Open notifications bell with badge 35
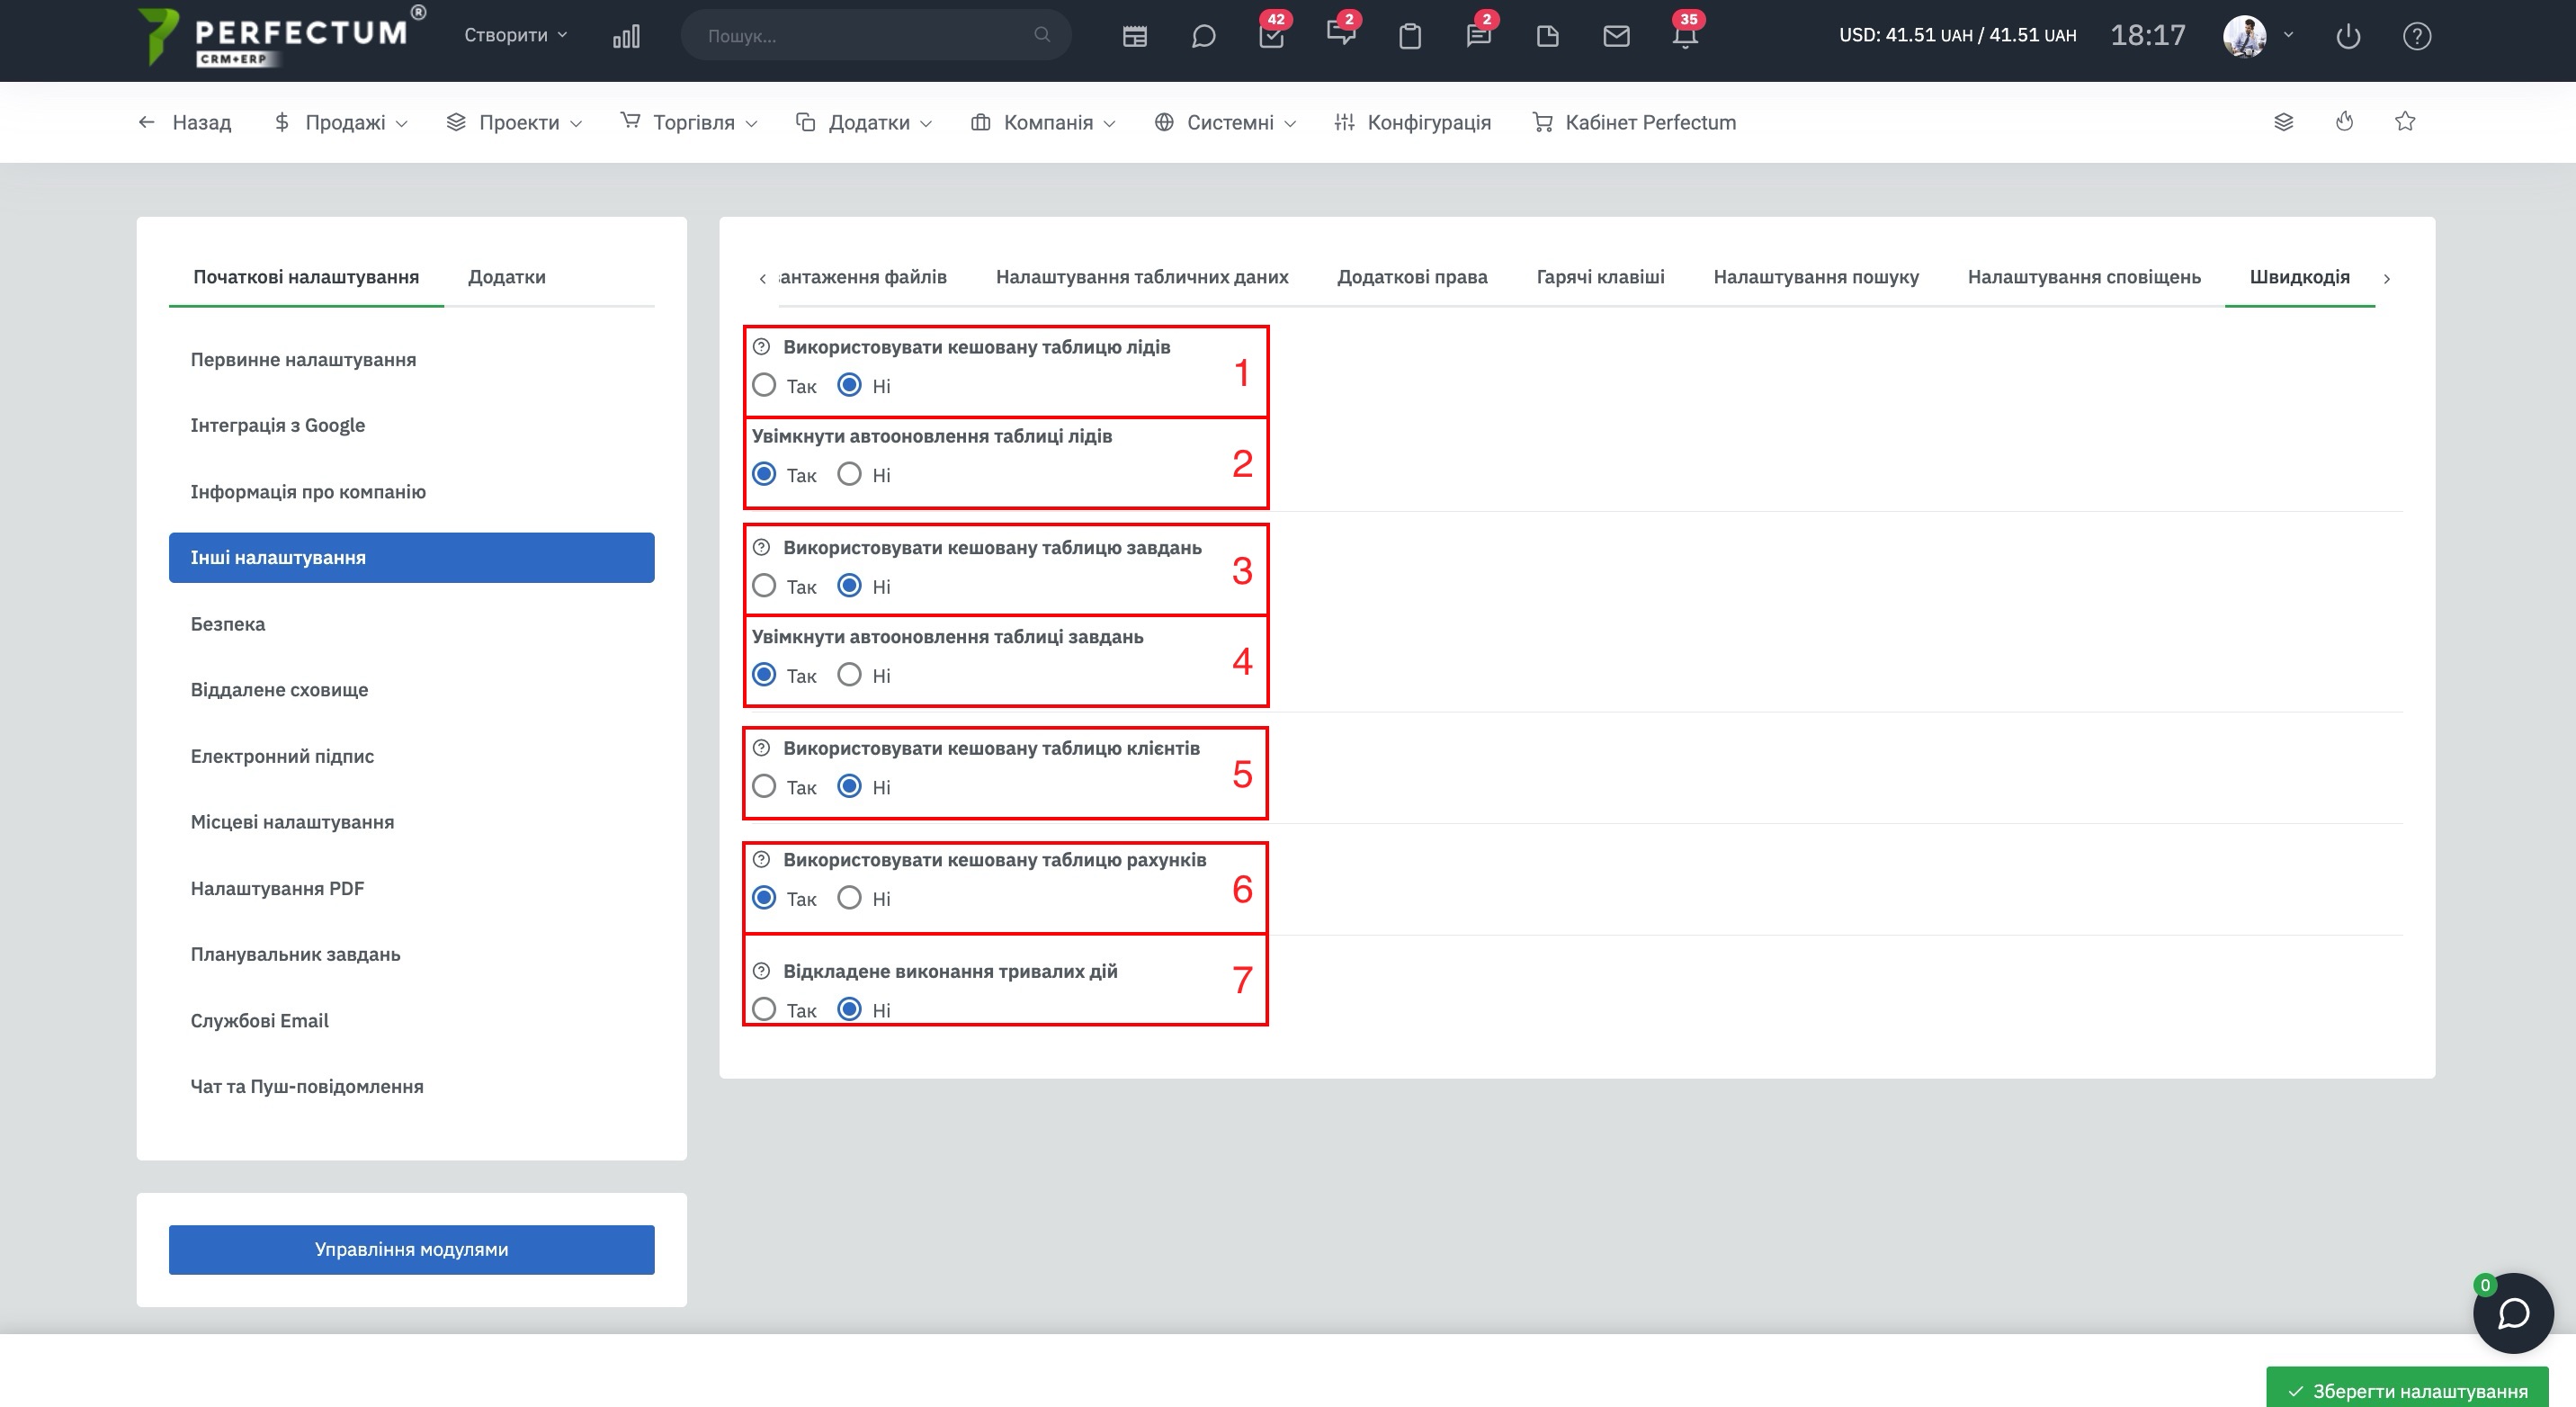This screenshot has height=1407, width=2576. pyautogui.click(x=1685, y=36)
